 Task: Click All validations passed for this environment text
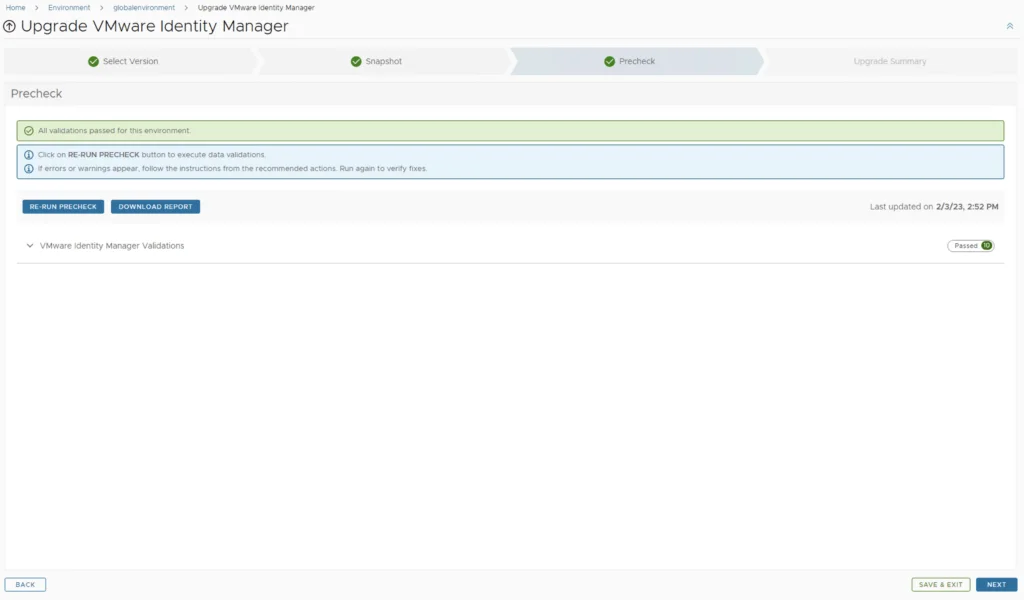pos(114,131)
